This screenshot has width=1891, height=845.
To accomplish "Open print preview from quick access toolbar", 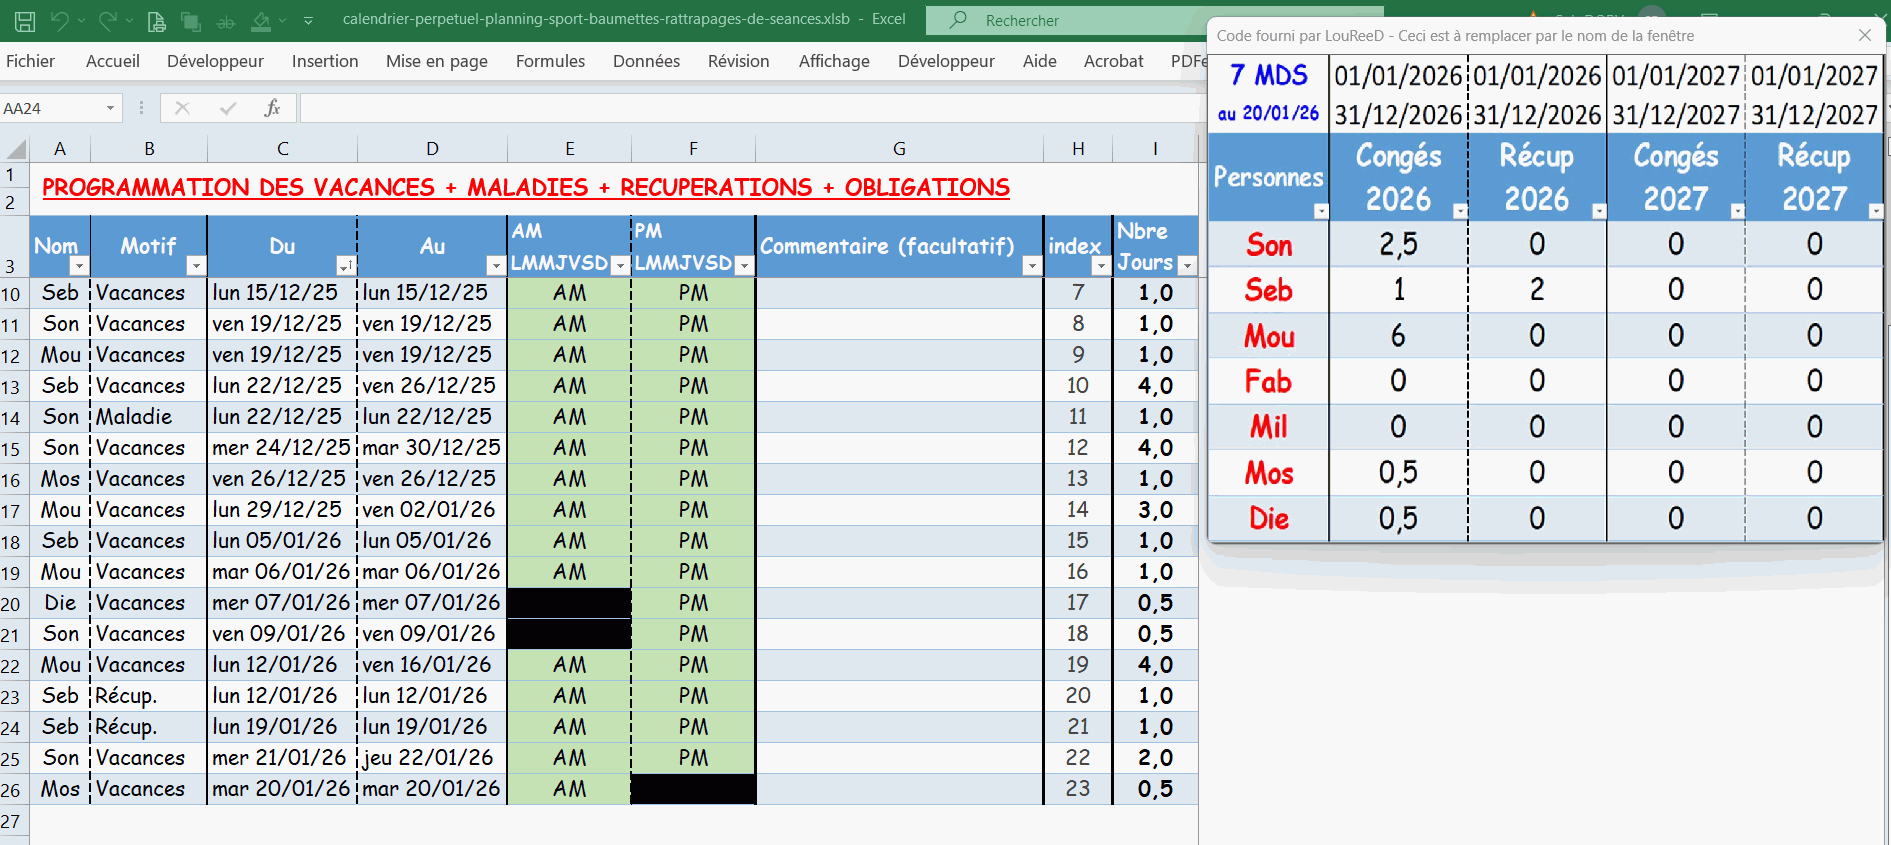I will [x=156, y=21].
